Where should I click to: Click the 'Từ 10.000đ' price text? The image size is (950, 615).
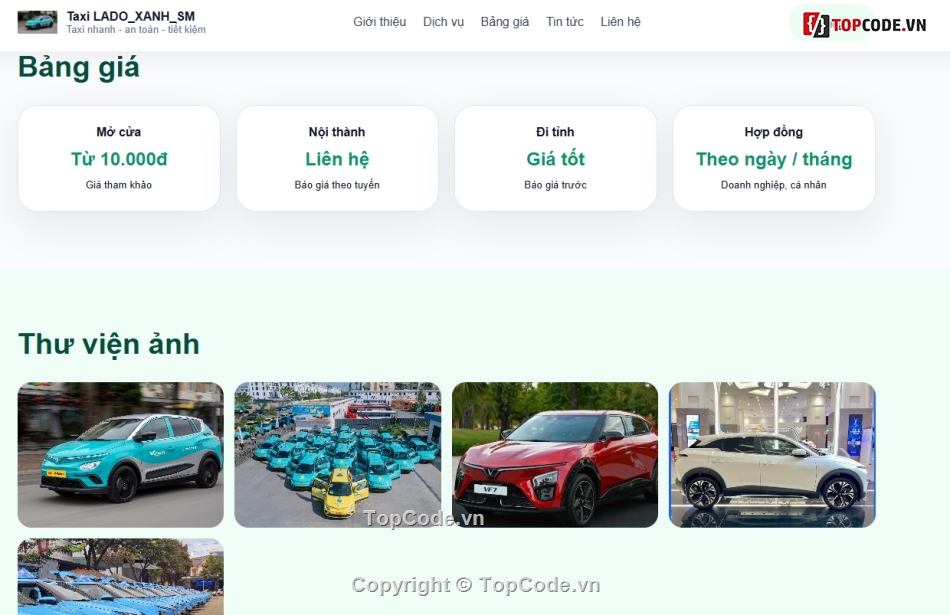pos(119,159)
